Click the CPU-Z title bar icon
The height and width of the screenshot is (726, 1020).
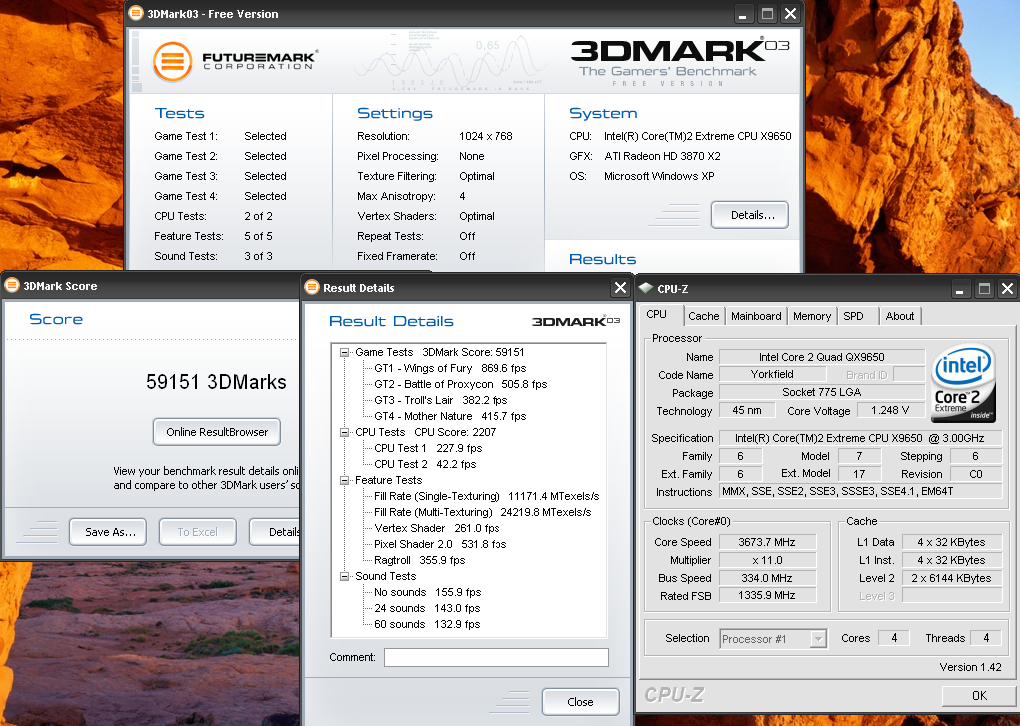coord(646,288)
